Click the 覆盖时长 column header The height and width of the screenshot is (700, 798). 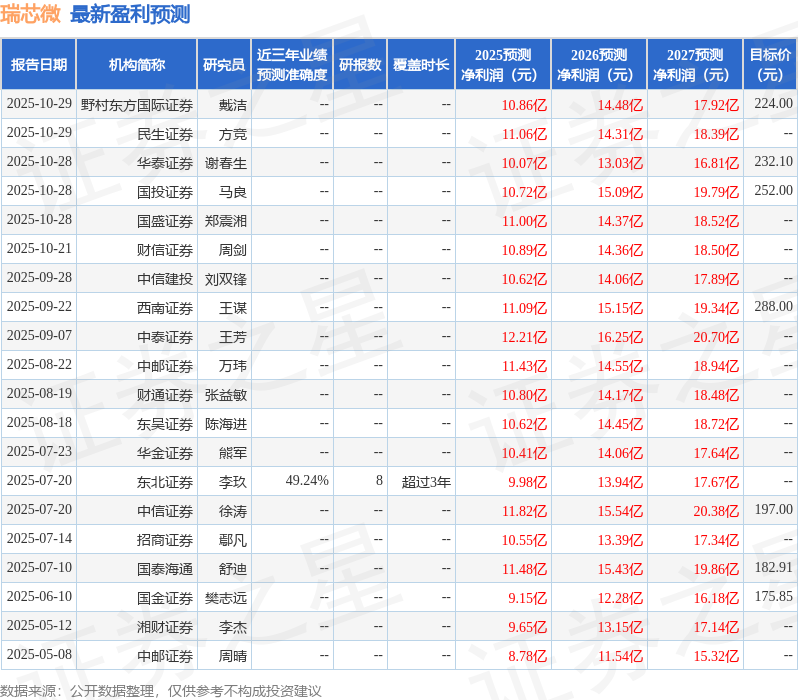(x=421, y=65)
